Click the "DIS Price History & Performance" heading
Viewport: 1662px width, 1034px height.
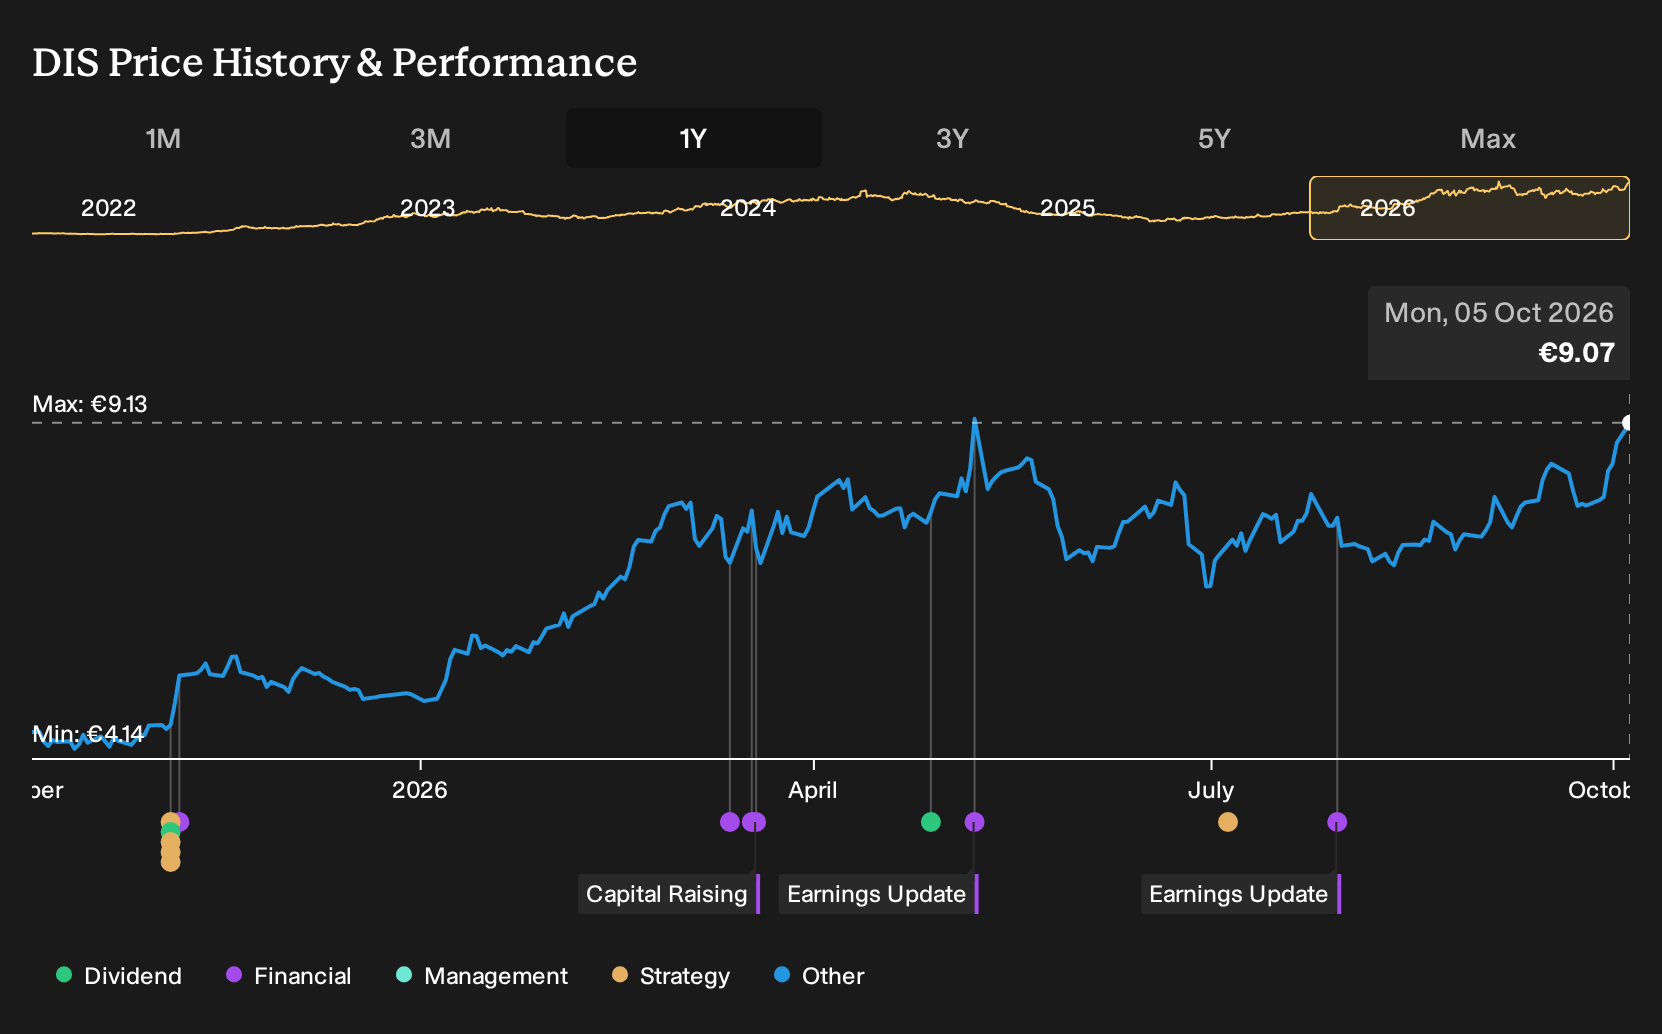tap(335, 62)
